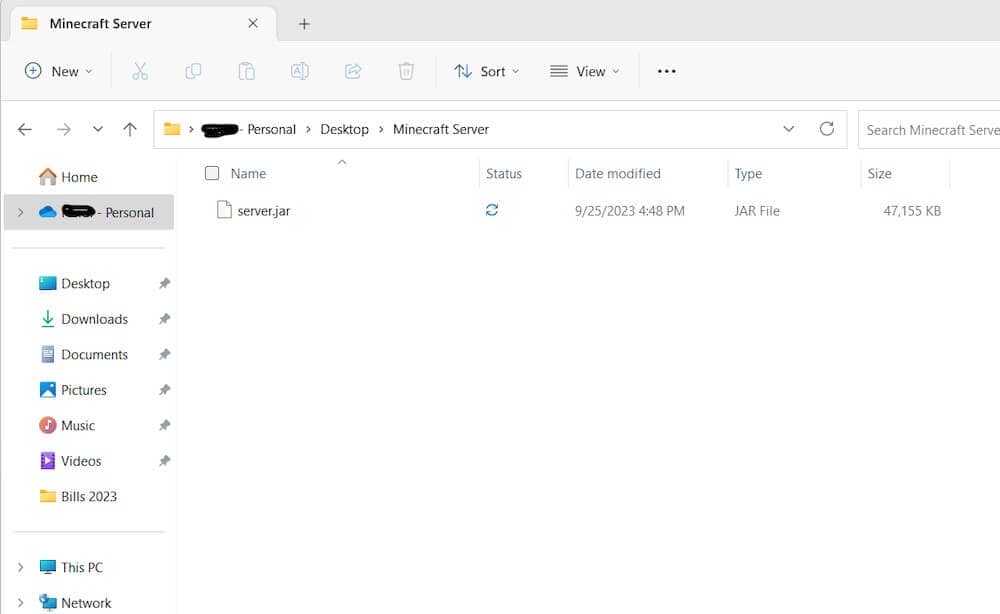
Task: Open the View options dropdown
Action: [585, 70]
